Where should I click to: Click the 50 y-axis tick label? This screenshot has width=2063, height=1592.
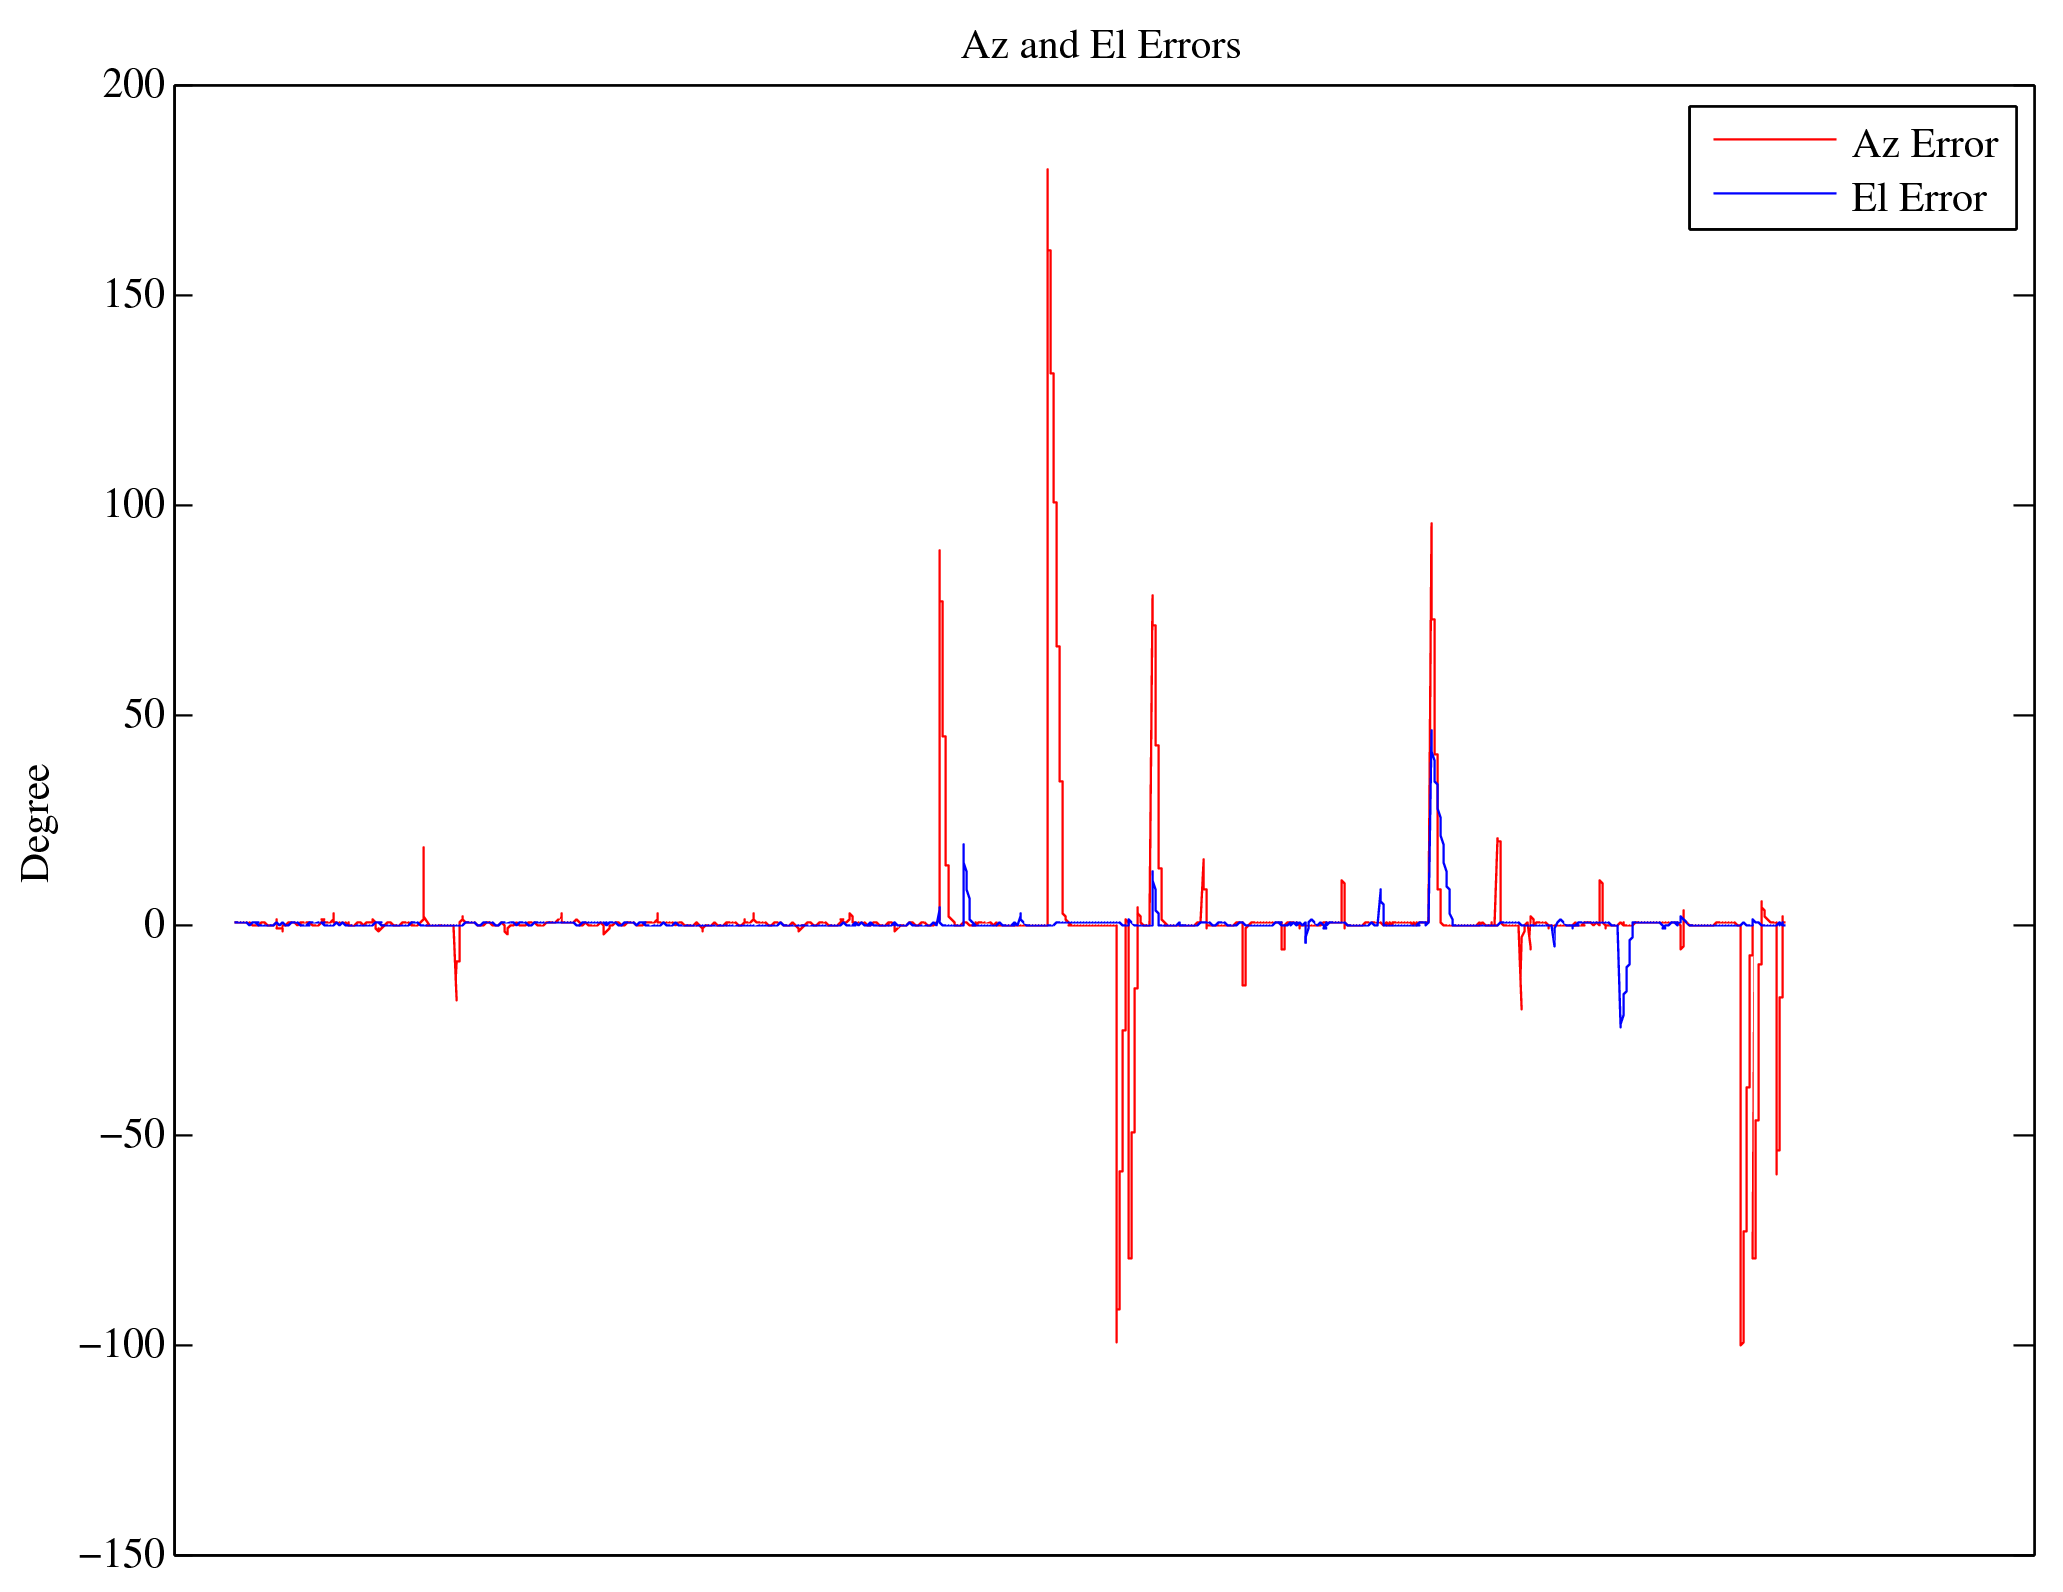[143, 715]
